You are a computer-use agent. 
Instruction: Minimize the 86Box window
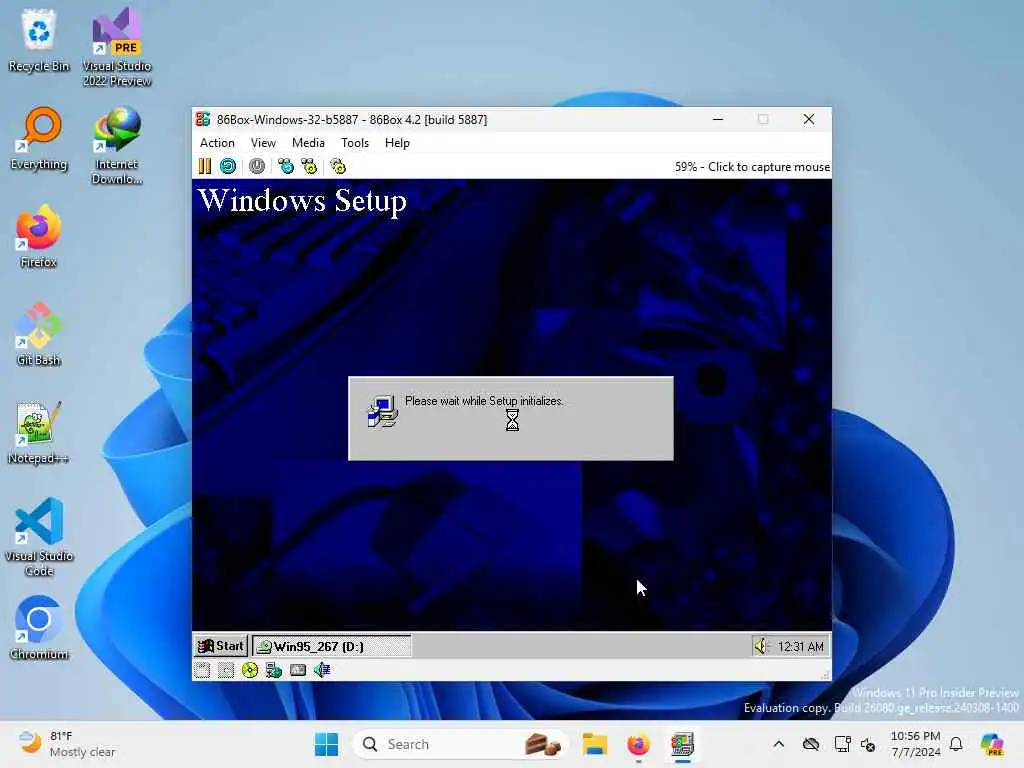(x=718, y=120)
